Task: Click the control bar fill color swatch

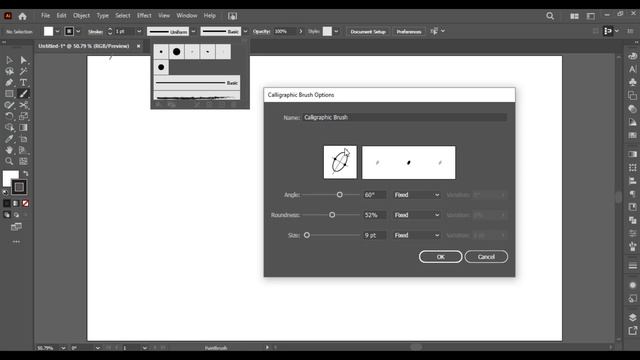Action: tap(49, 31)
